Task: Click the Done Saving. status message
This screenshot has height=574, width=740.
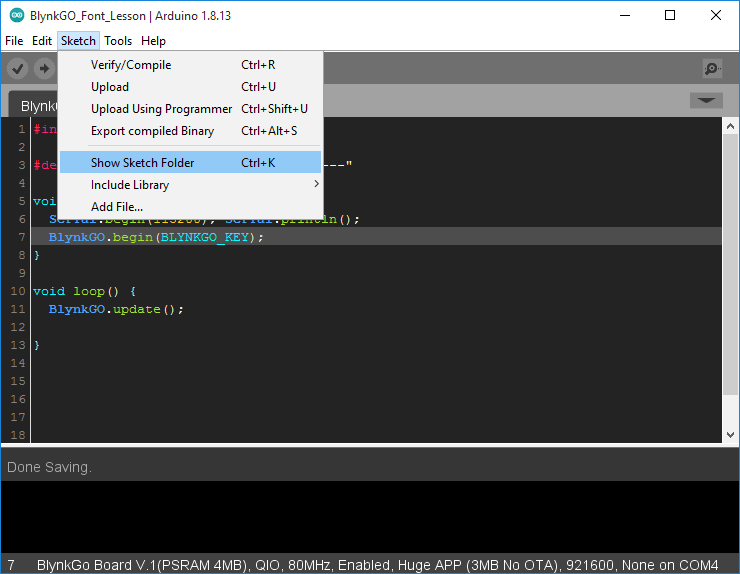Action: (x=49, y=467)
